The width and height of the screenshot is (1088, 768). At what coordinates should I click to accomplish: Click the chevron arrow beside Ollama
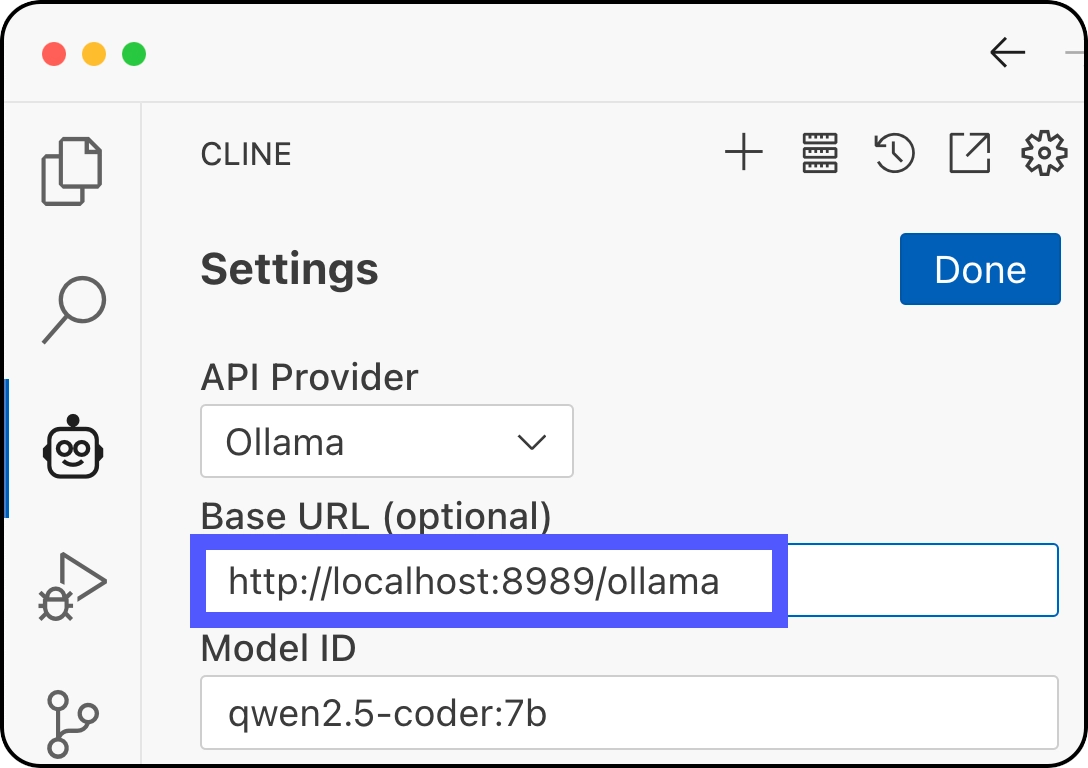click(x=532, y=442)
